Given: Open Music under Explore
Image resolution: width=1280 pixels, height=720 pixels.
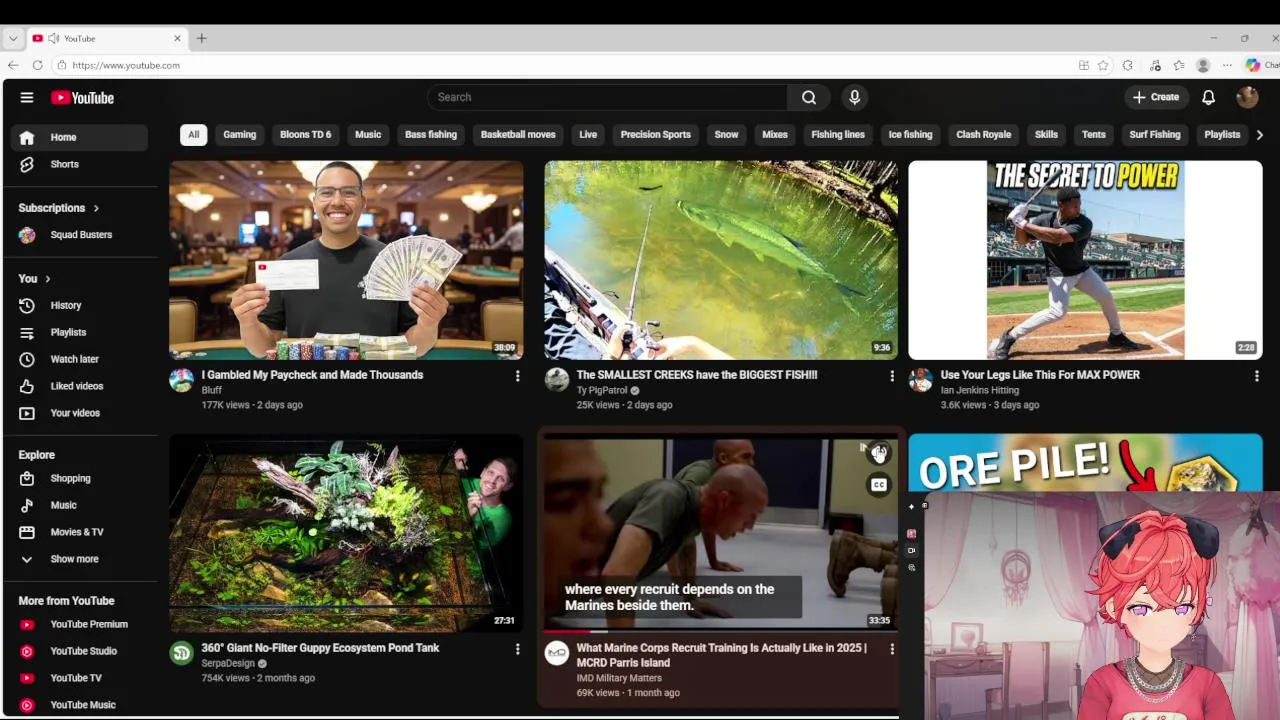Looking at the screenshot, I should tap(80, 506).
